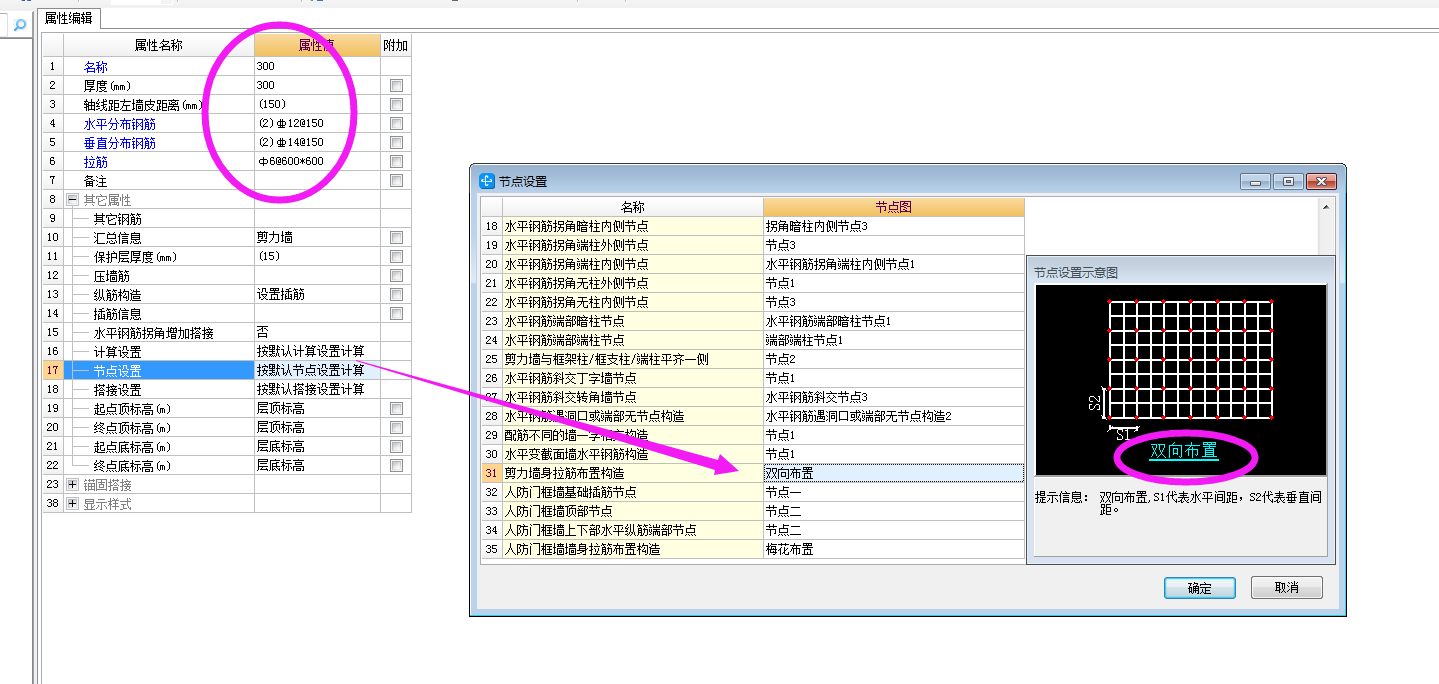Image resolution: width=1439 pixels, height=684 pixels.
Task: Toggle 附加 checkbox for 轴线距左墙皮距离 row
Action: coord(397,104)
